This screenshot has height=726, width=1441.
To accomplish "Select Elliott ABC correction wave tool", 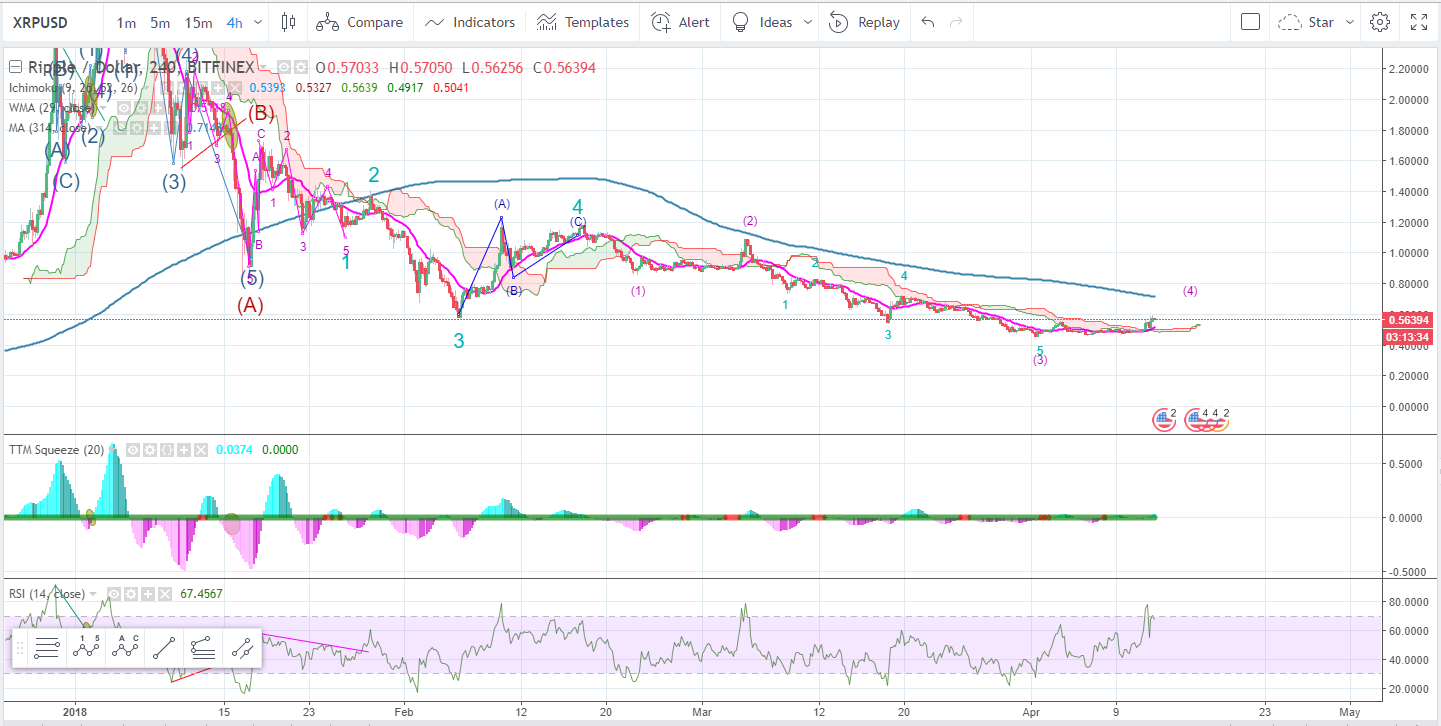I will [126, 648].
